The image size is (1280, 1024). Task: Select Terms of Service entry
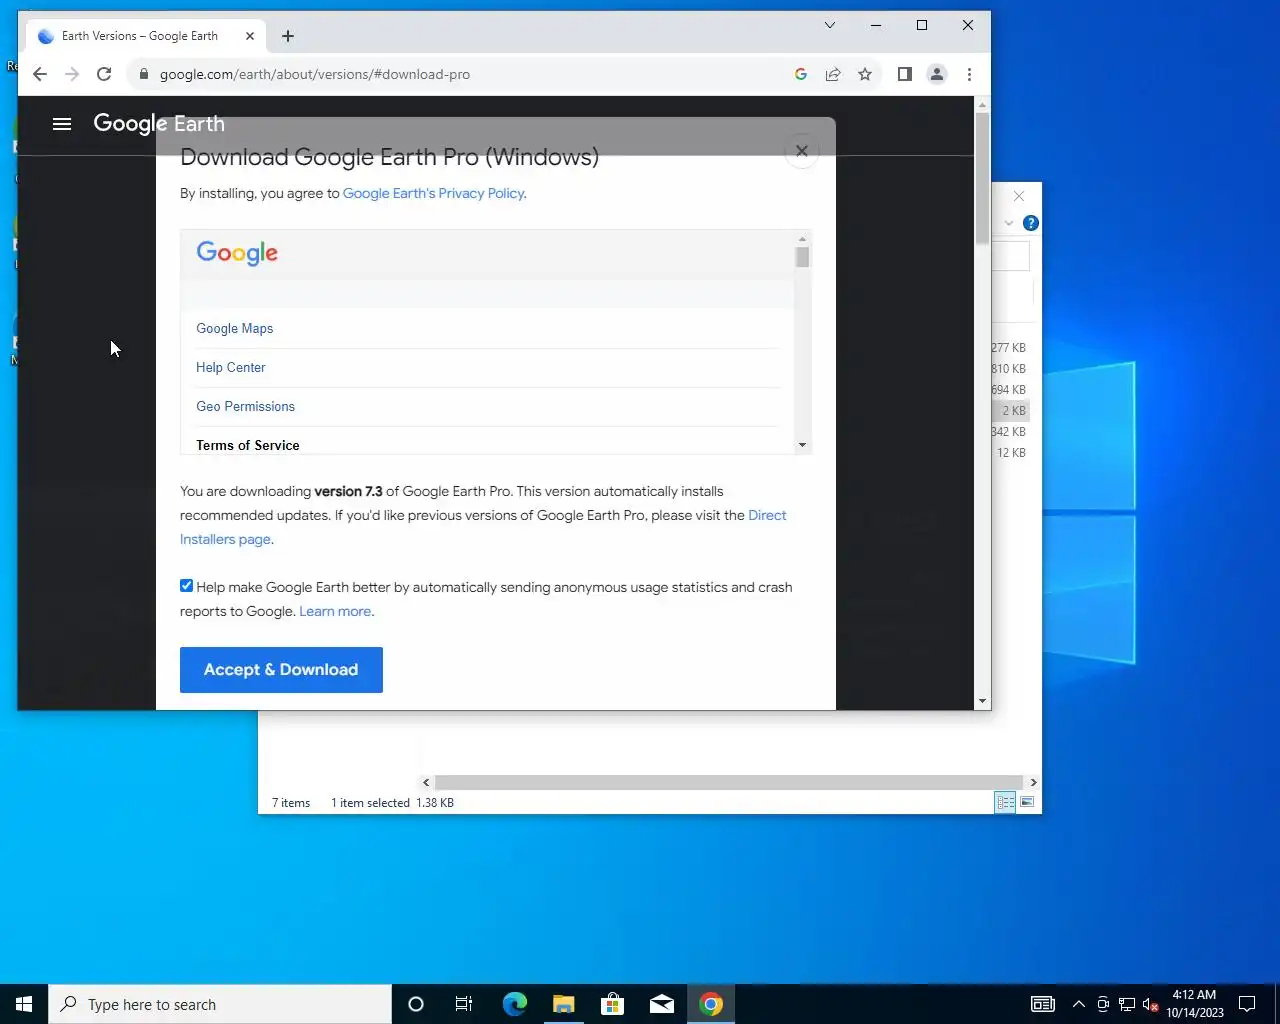tap(247, 445)
